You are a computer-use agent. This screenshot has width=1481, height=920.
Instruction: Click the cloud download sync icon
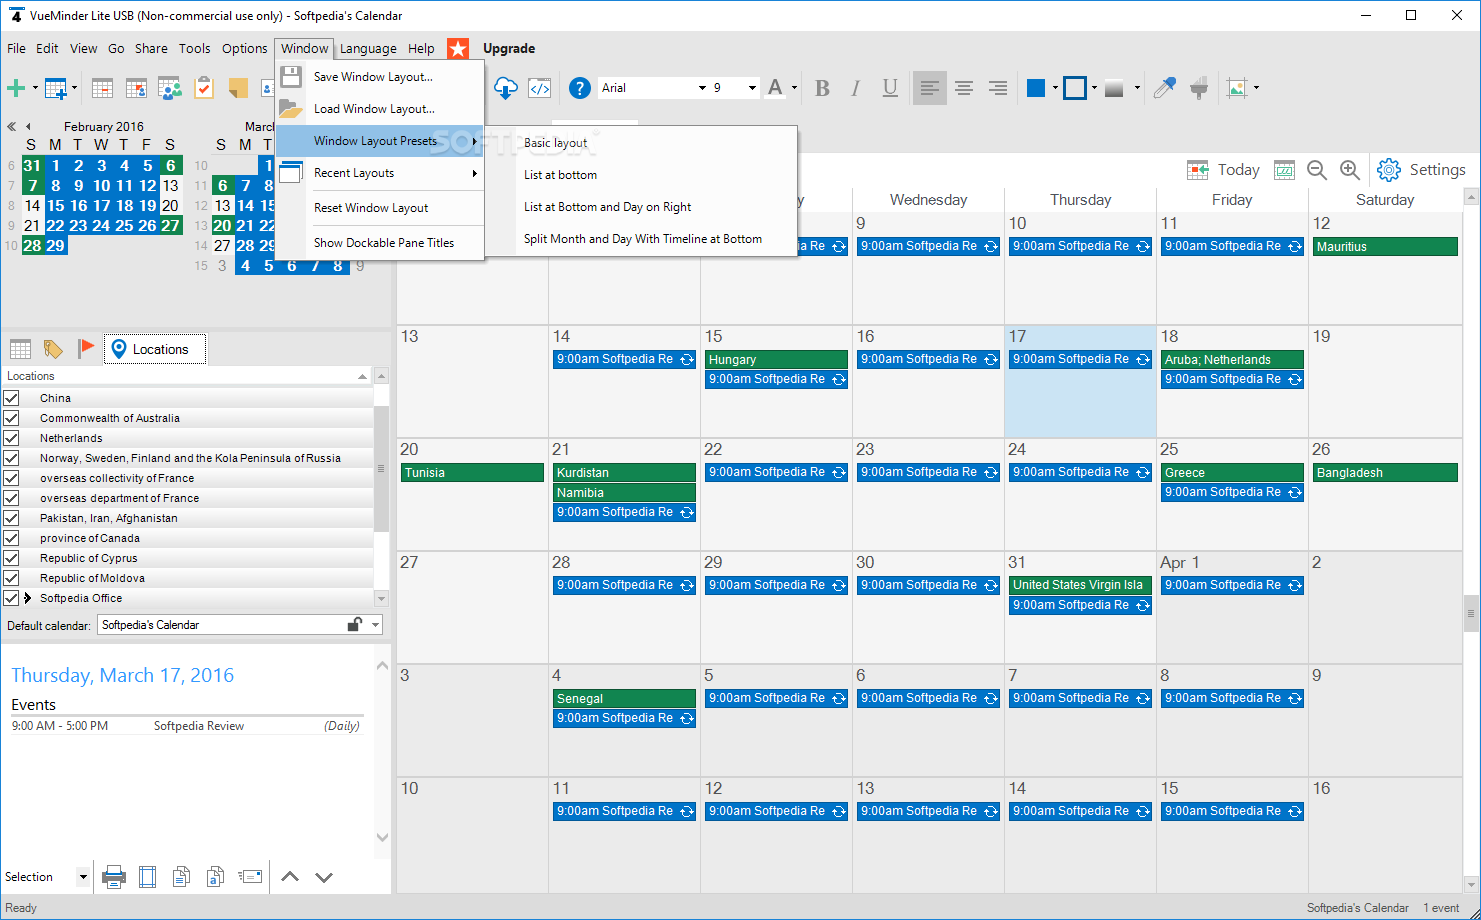[x=506, y=88]
